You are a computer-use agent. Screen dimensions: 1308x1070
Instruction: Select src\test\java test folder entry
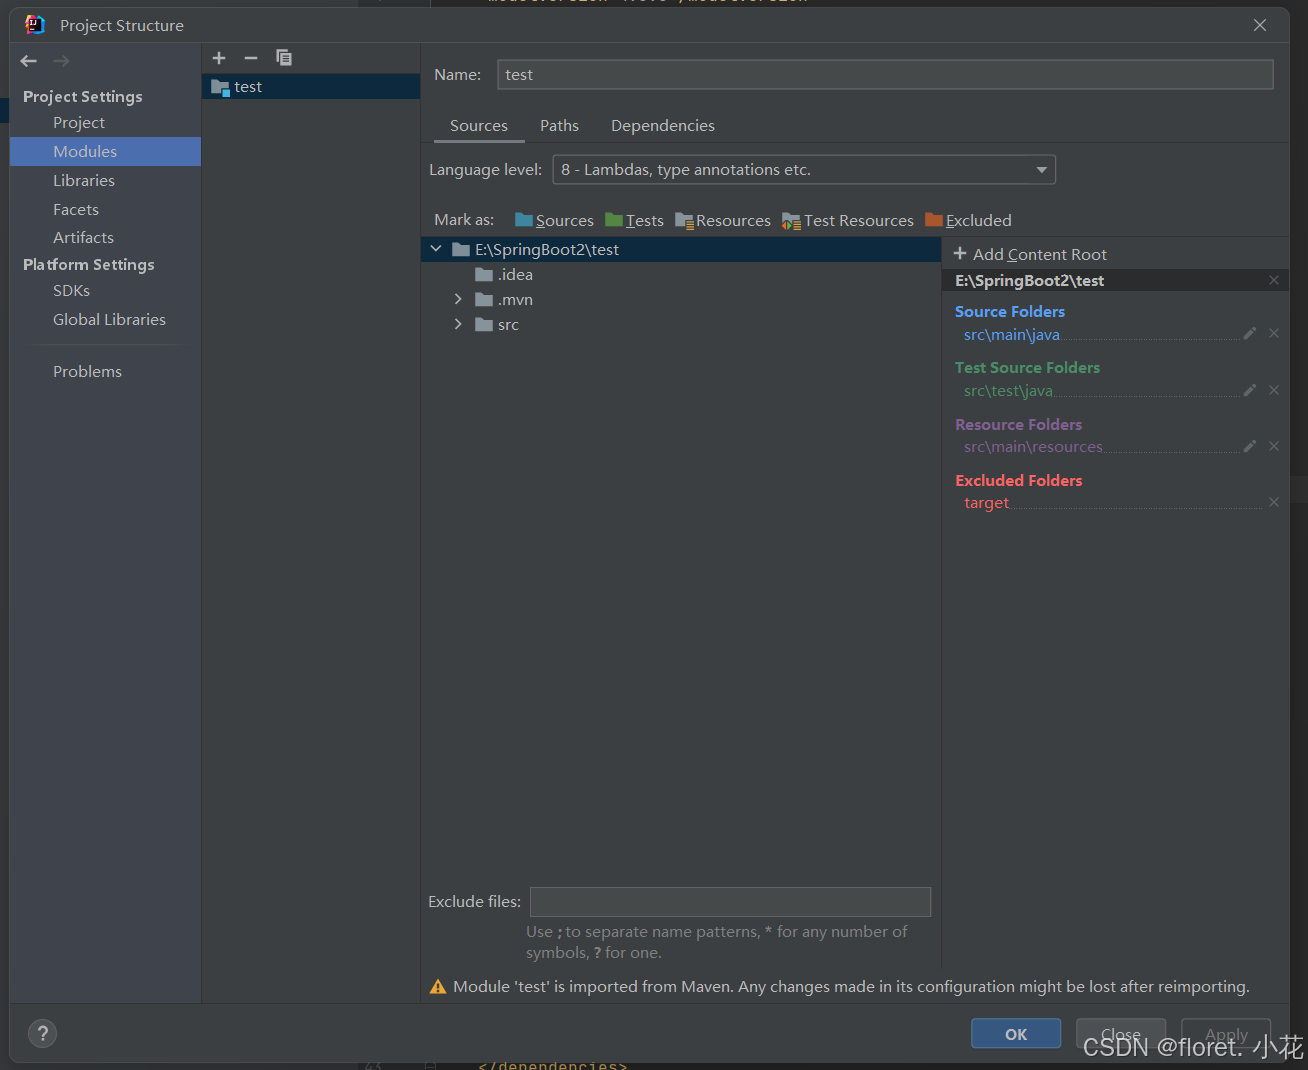(1008, 390)
